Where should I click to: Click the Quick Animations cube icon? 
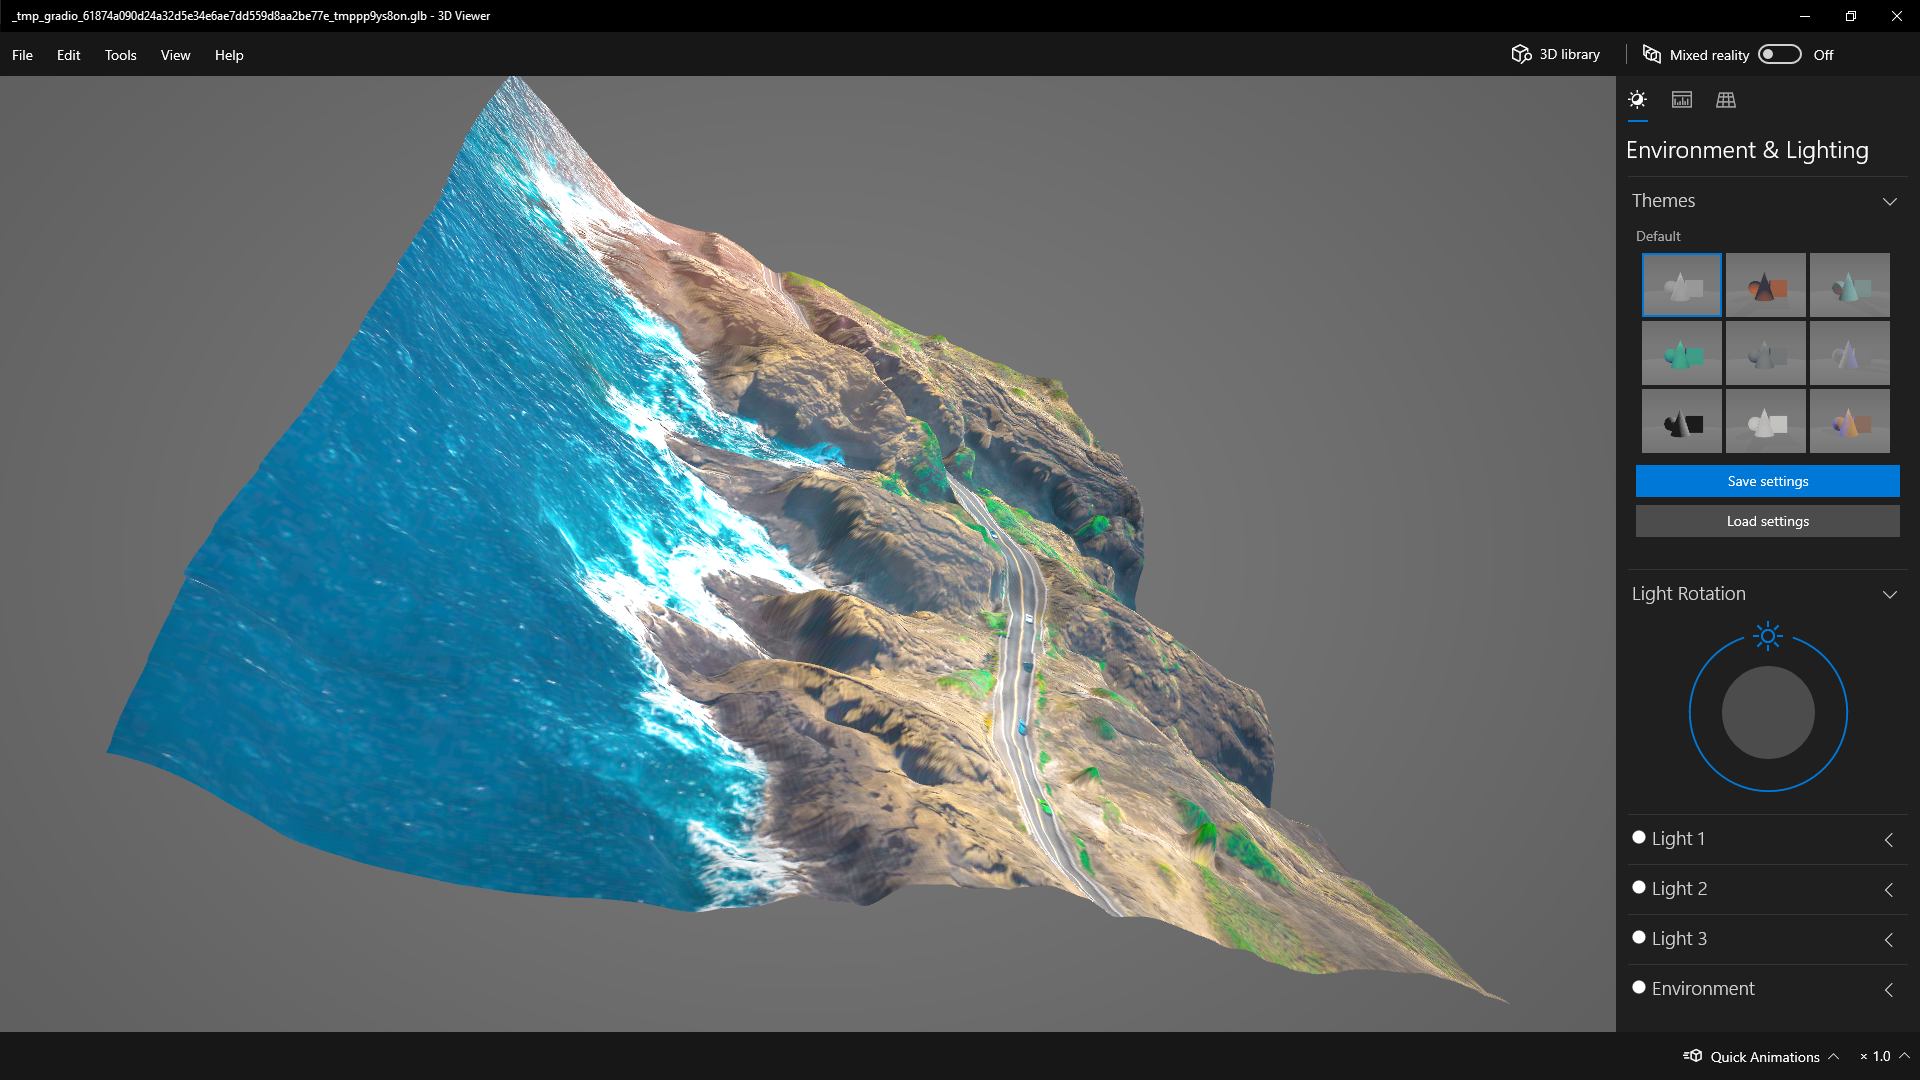click(1693, 1056)
